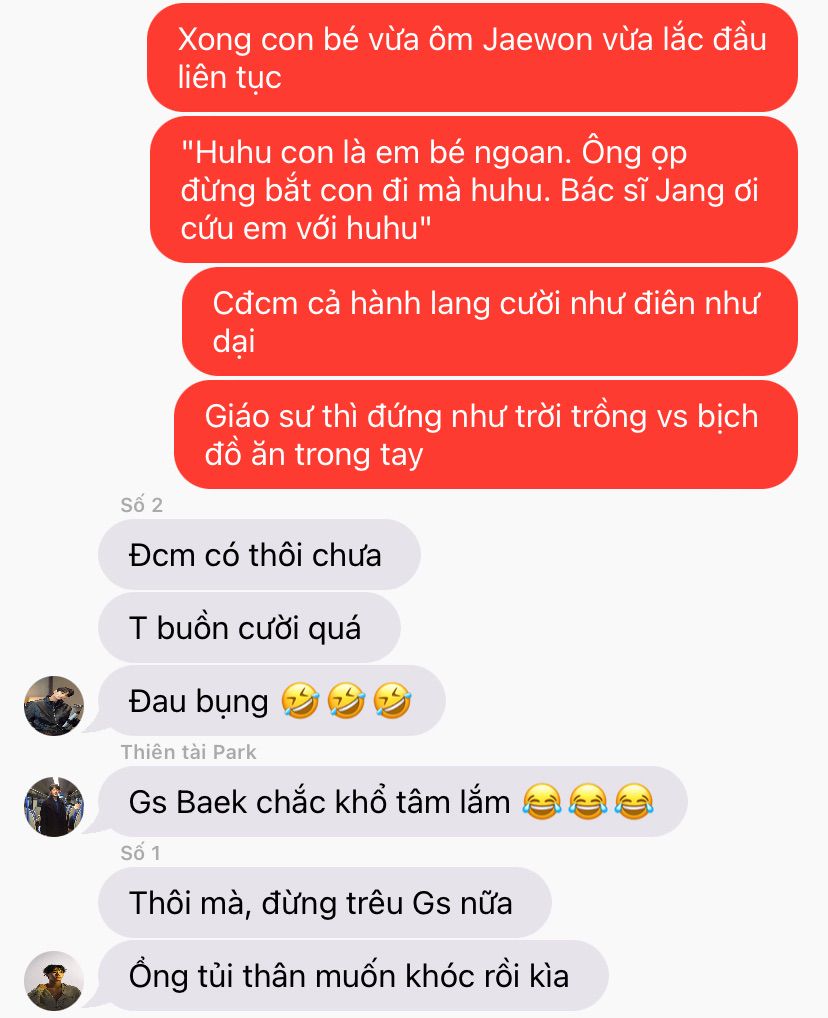Tap sender name label "Số 1"
The height and width of the screenshot is (1018, 828).
point(140,853)
